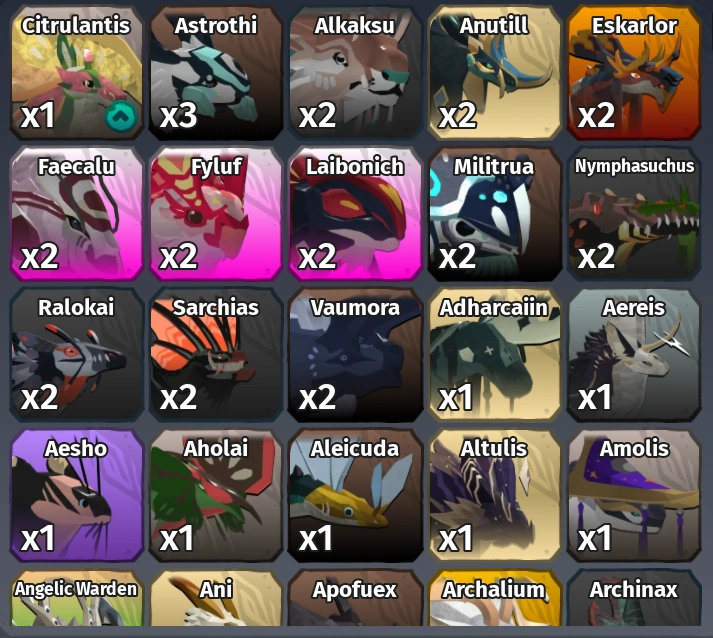Select the Sarchias creature tile
713x638 pixels.
[x=216, y=354]
